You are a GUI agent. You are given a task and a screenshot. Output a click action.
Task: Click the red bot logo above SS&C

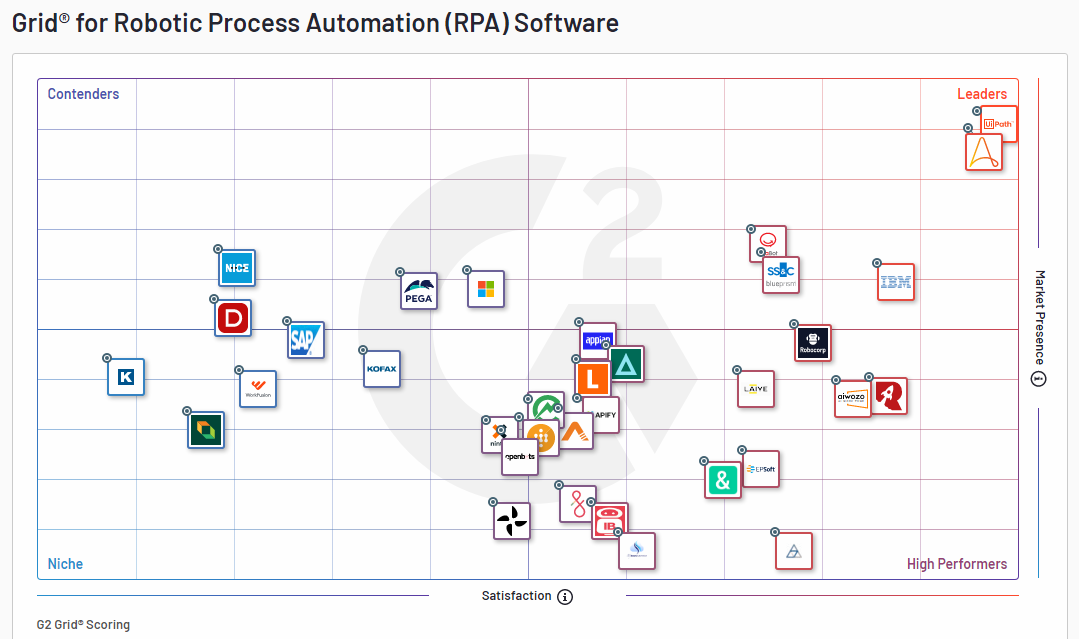point(768,241)
